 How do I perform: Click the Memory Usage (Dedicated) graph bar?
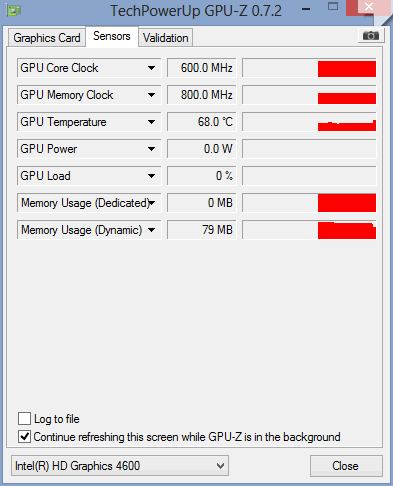tap(309, 203)
